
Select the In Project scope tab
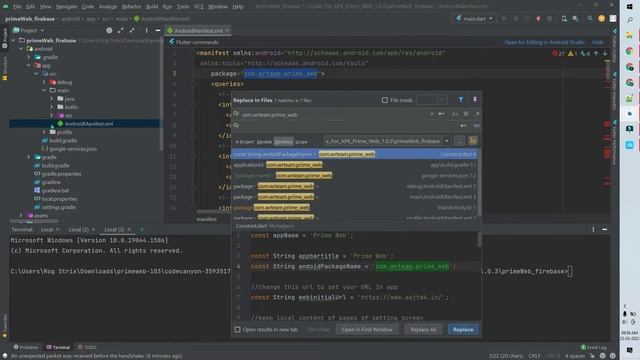point(245,142)
